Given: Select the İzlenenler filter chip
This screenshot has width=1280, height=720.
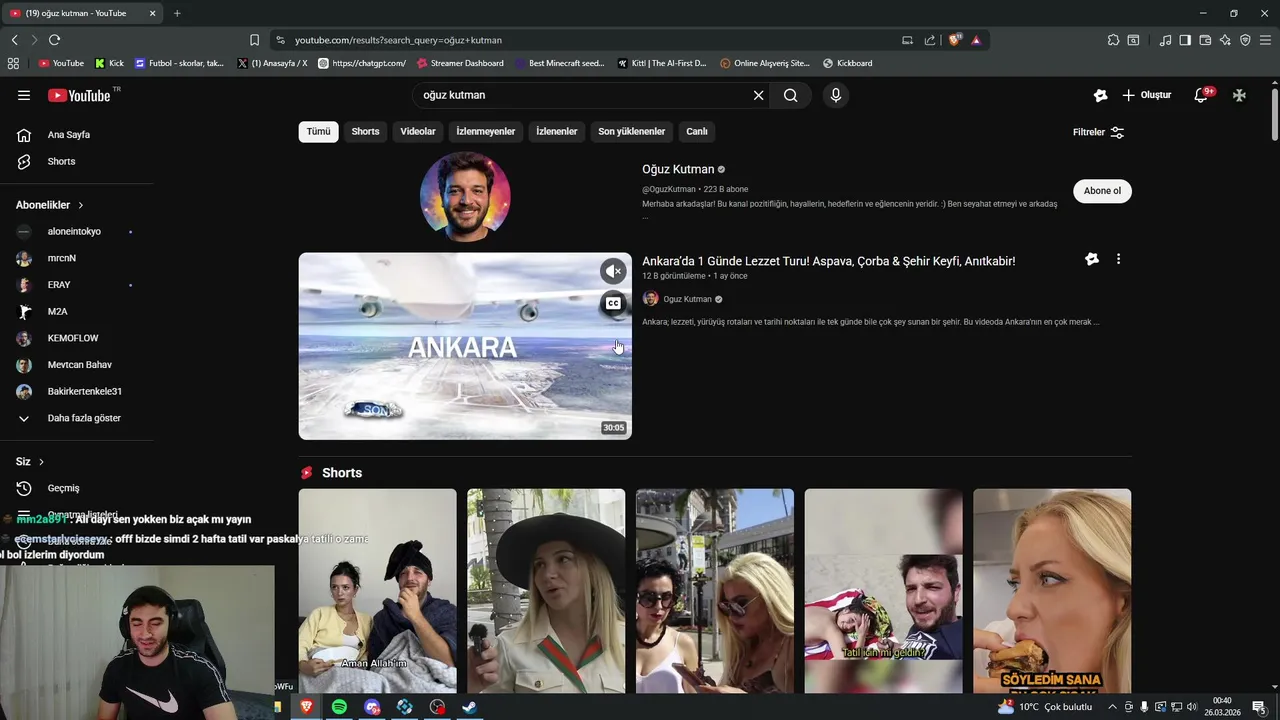Looking at the screenshot, I should [x=557, y=131].
